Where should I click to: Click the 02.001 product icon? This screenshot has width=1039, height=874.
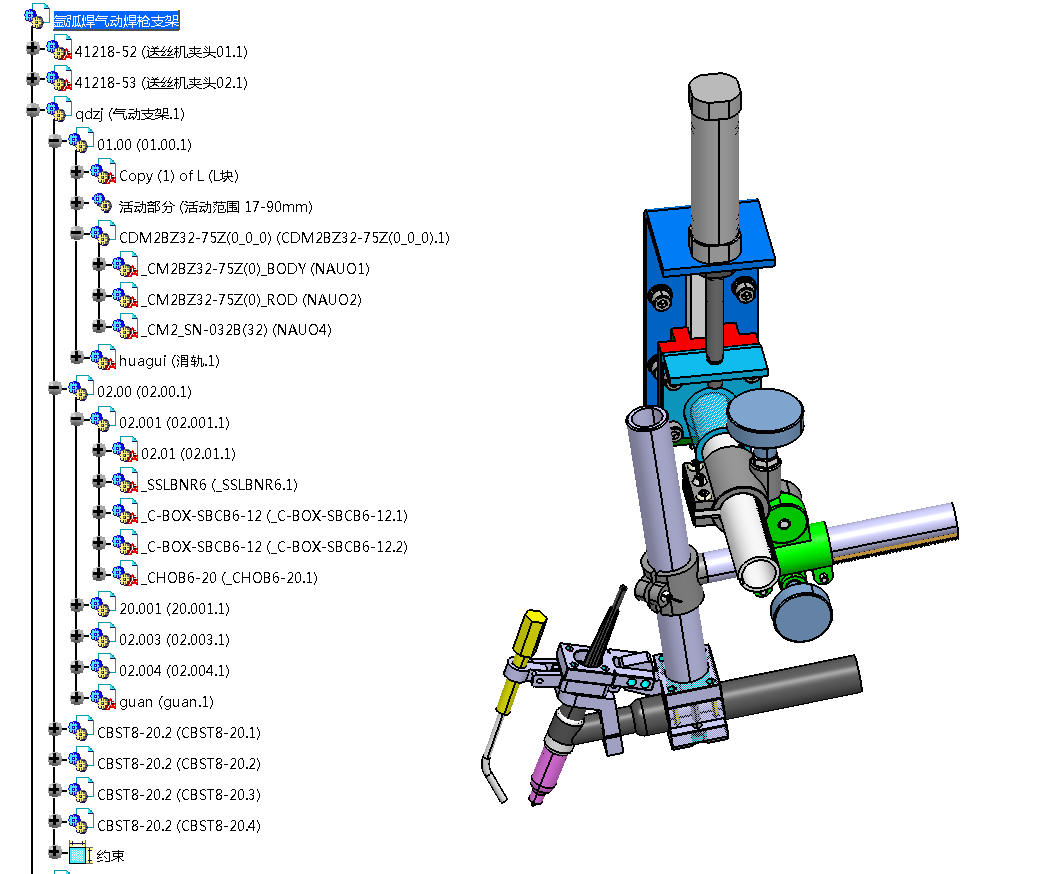pyautogui.click(x=103, y=419)
